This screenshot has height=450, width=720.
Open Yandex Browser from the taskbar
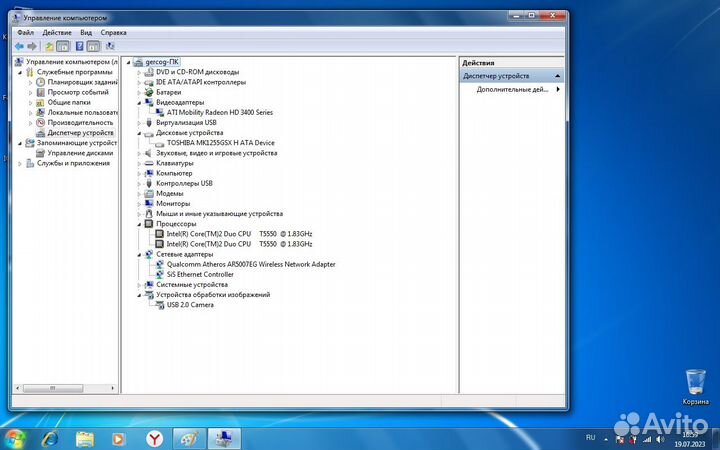(154, 439)
